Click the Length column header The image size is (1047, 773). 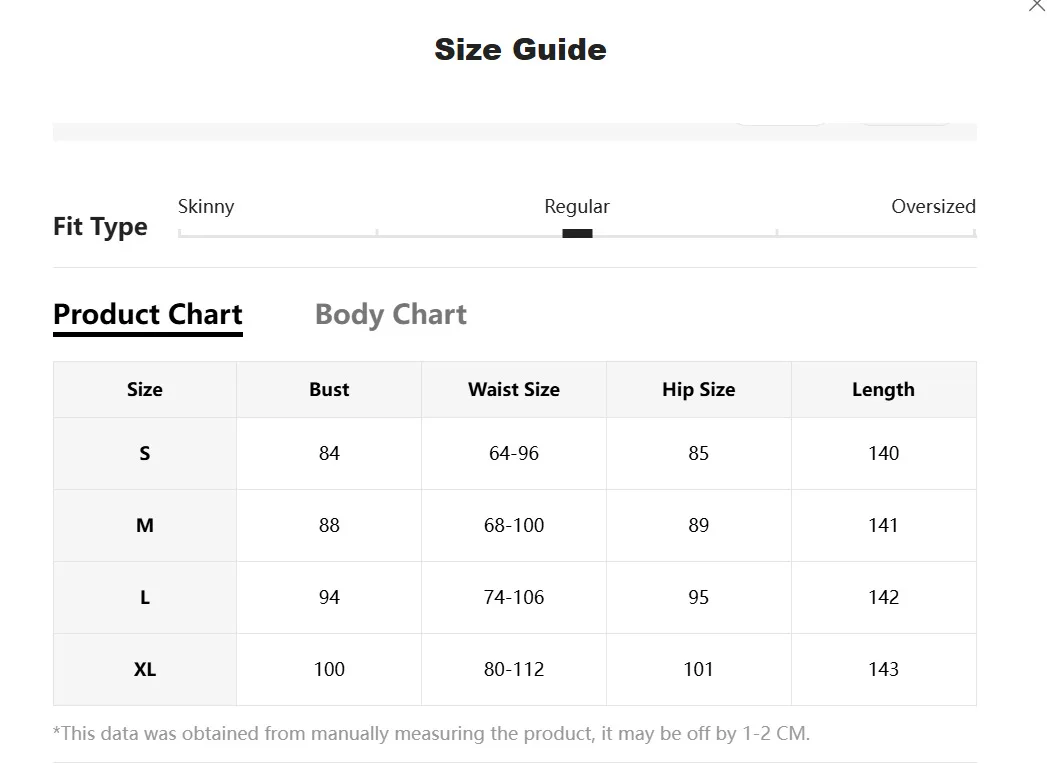point(883,390)
